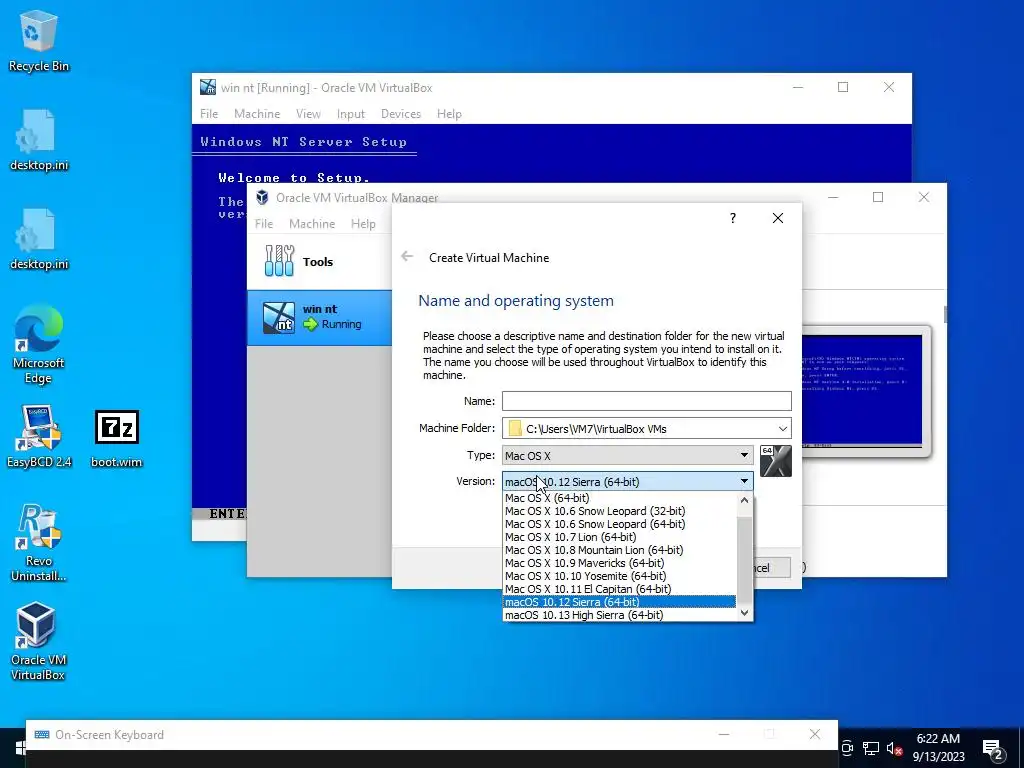Image resolution: width=1024 pixels, height=768 pixels.
Task: Open File menu in win nt VM window
Action: (x=209, y=114)
